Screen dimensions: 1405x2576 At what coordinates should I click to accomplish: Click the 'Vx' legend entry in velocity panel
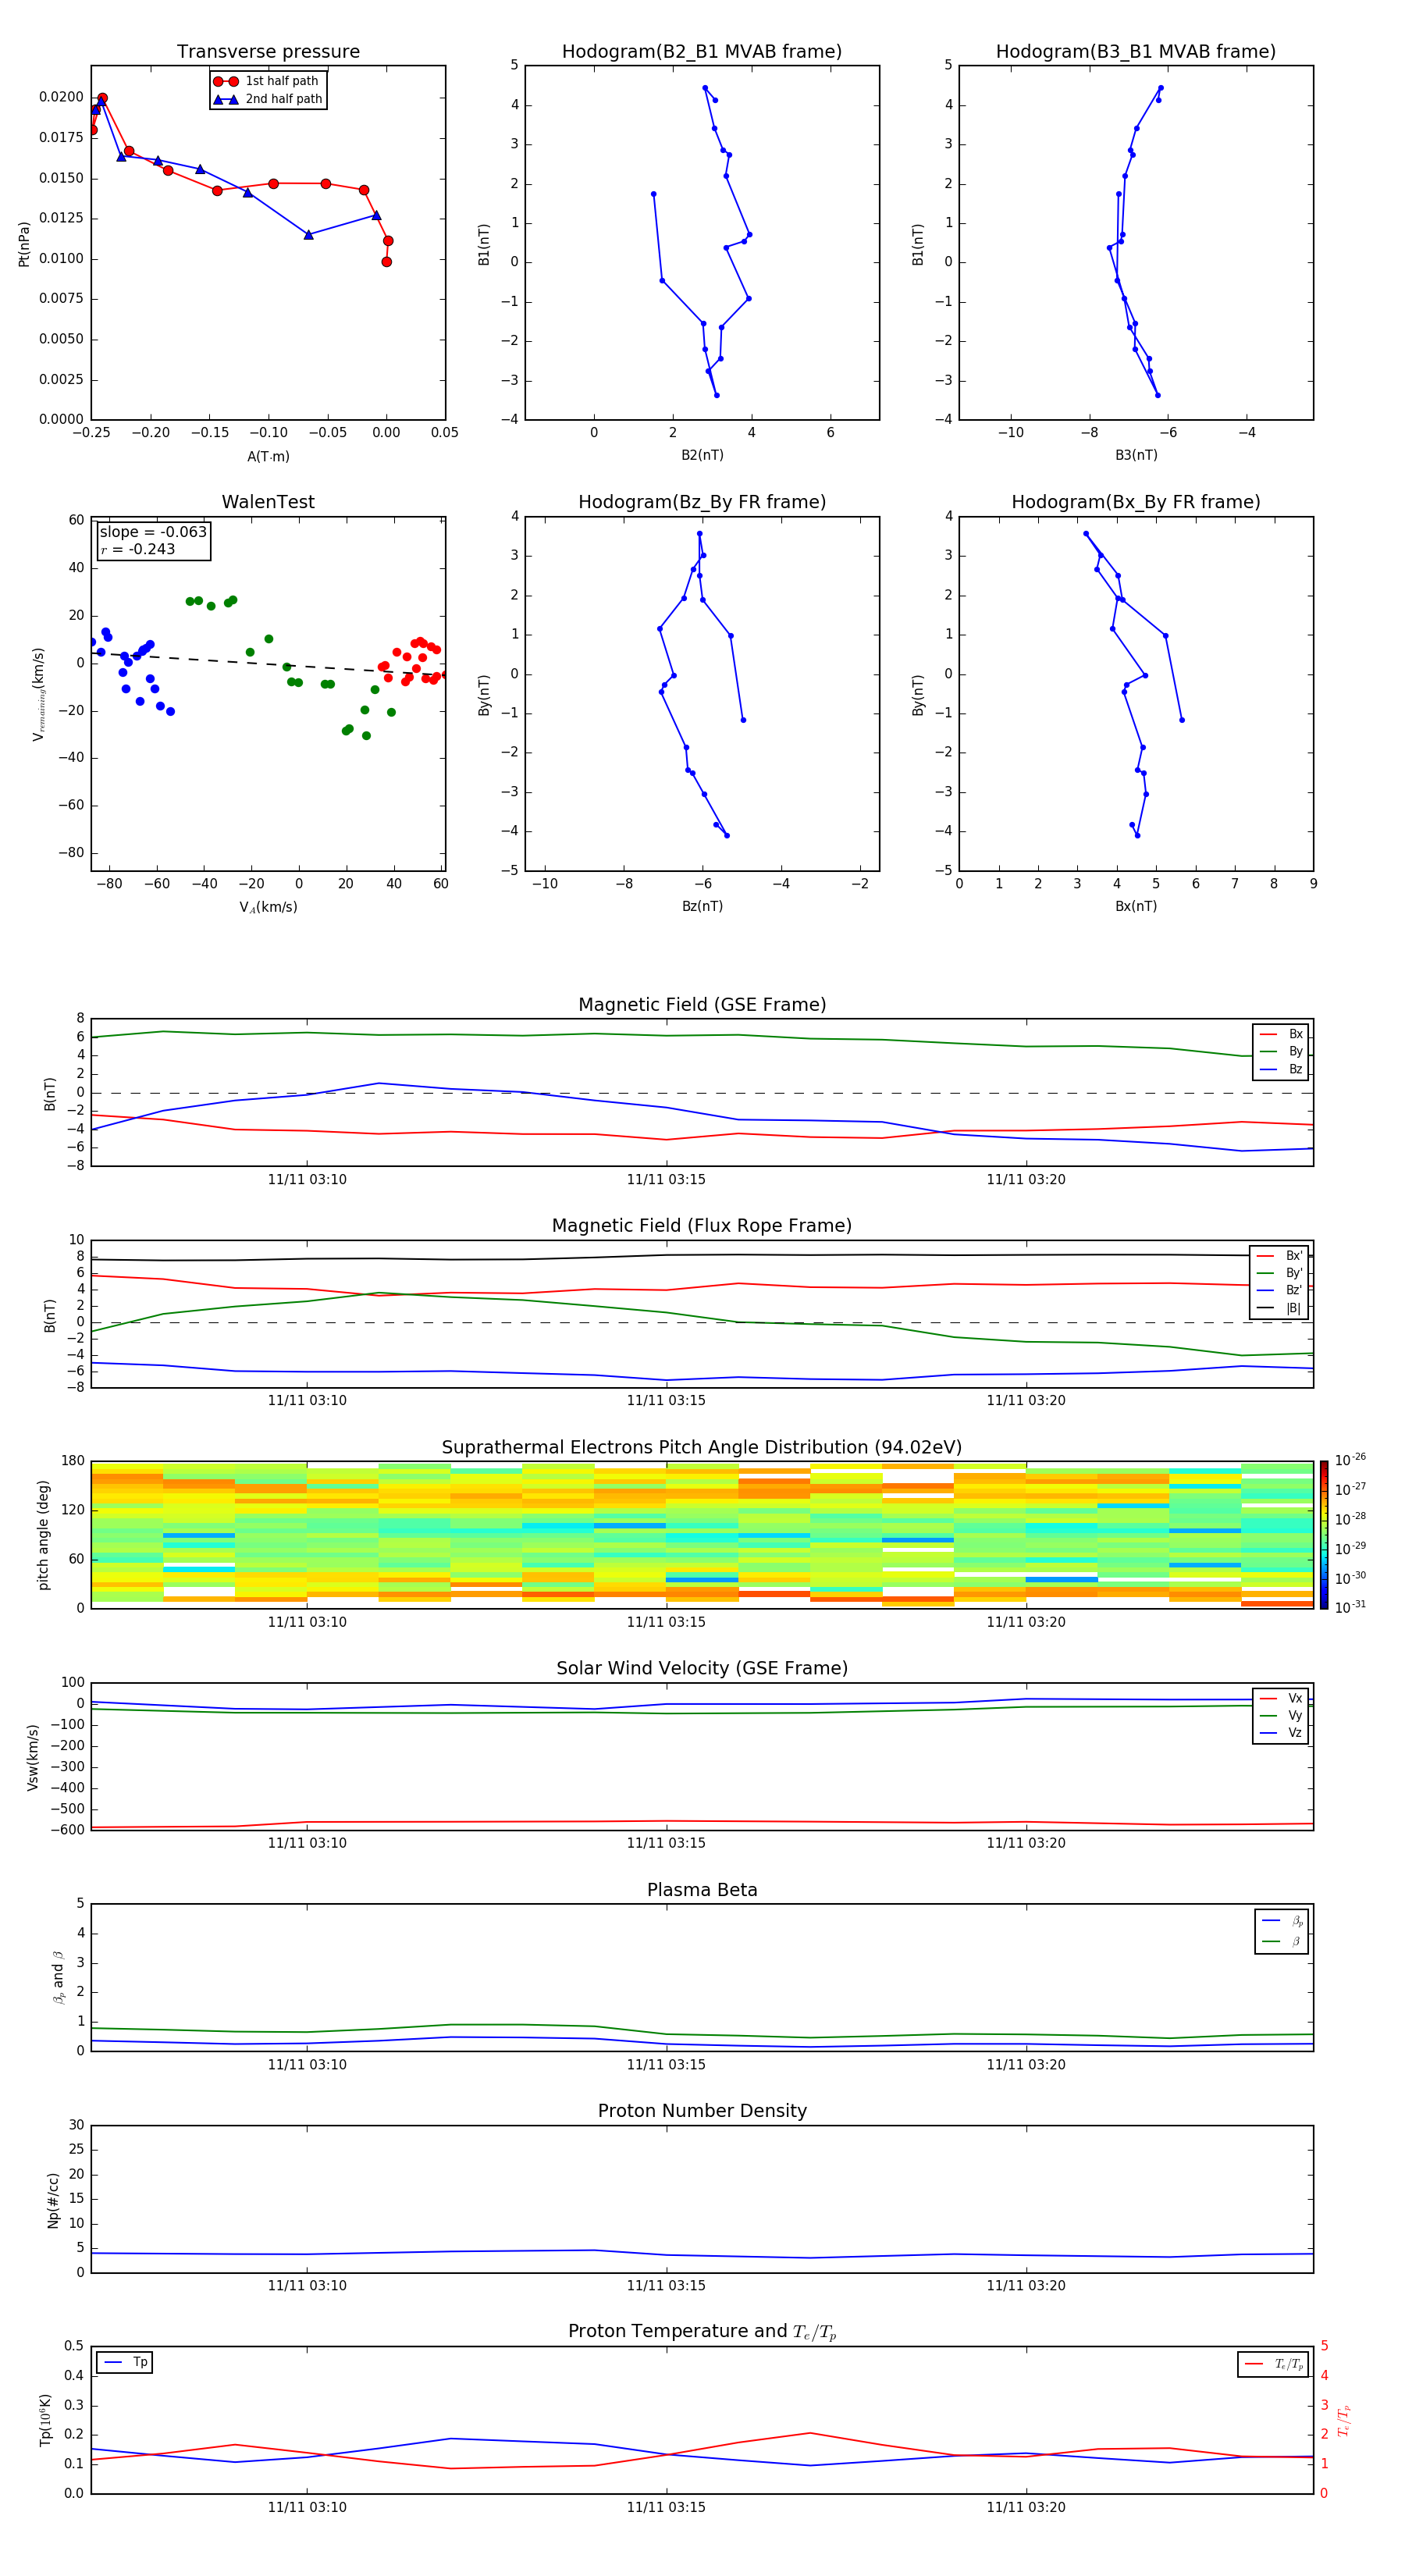pyautogui.click(x=1282, y=1698)
